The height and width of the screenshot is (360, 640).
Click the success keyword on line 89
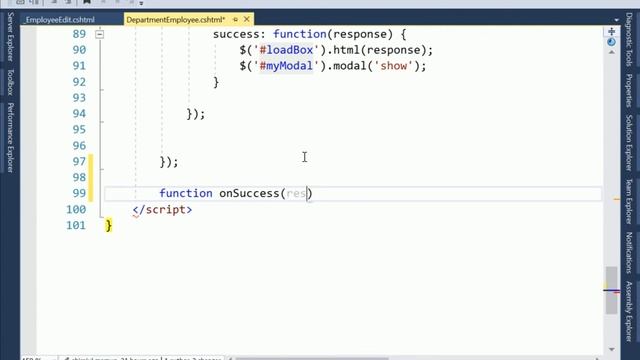click(236, 34)
